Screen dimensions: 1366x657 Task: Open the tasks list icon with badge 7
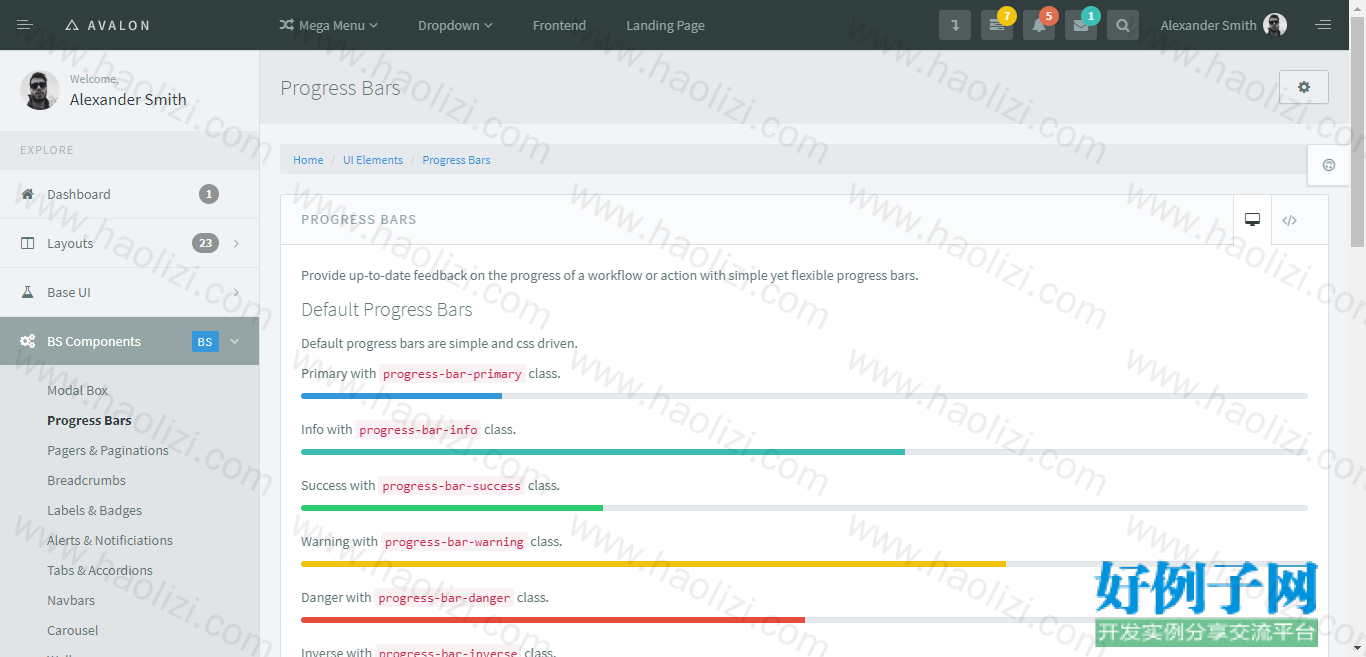point(997,25)
